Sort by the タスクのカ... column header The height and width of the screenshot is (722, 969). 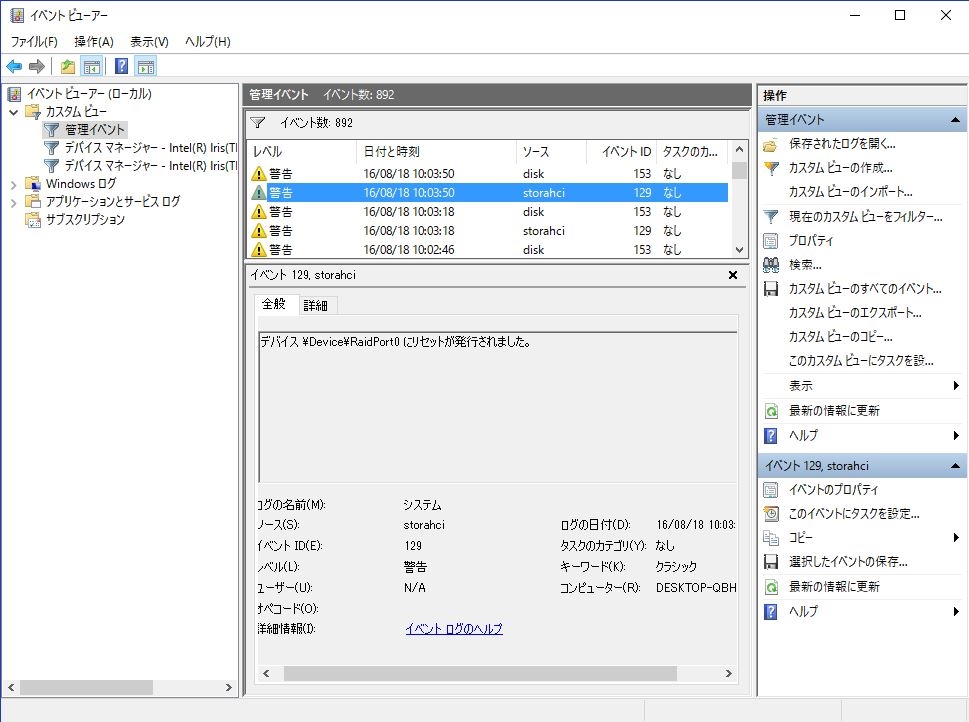[692, 152]
